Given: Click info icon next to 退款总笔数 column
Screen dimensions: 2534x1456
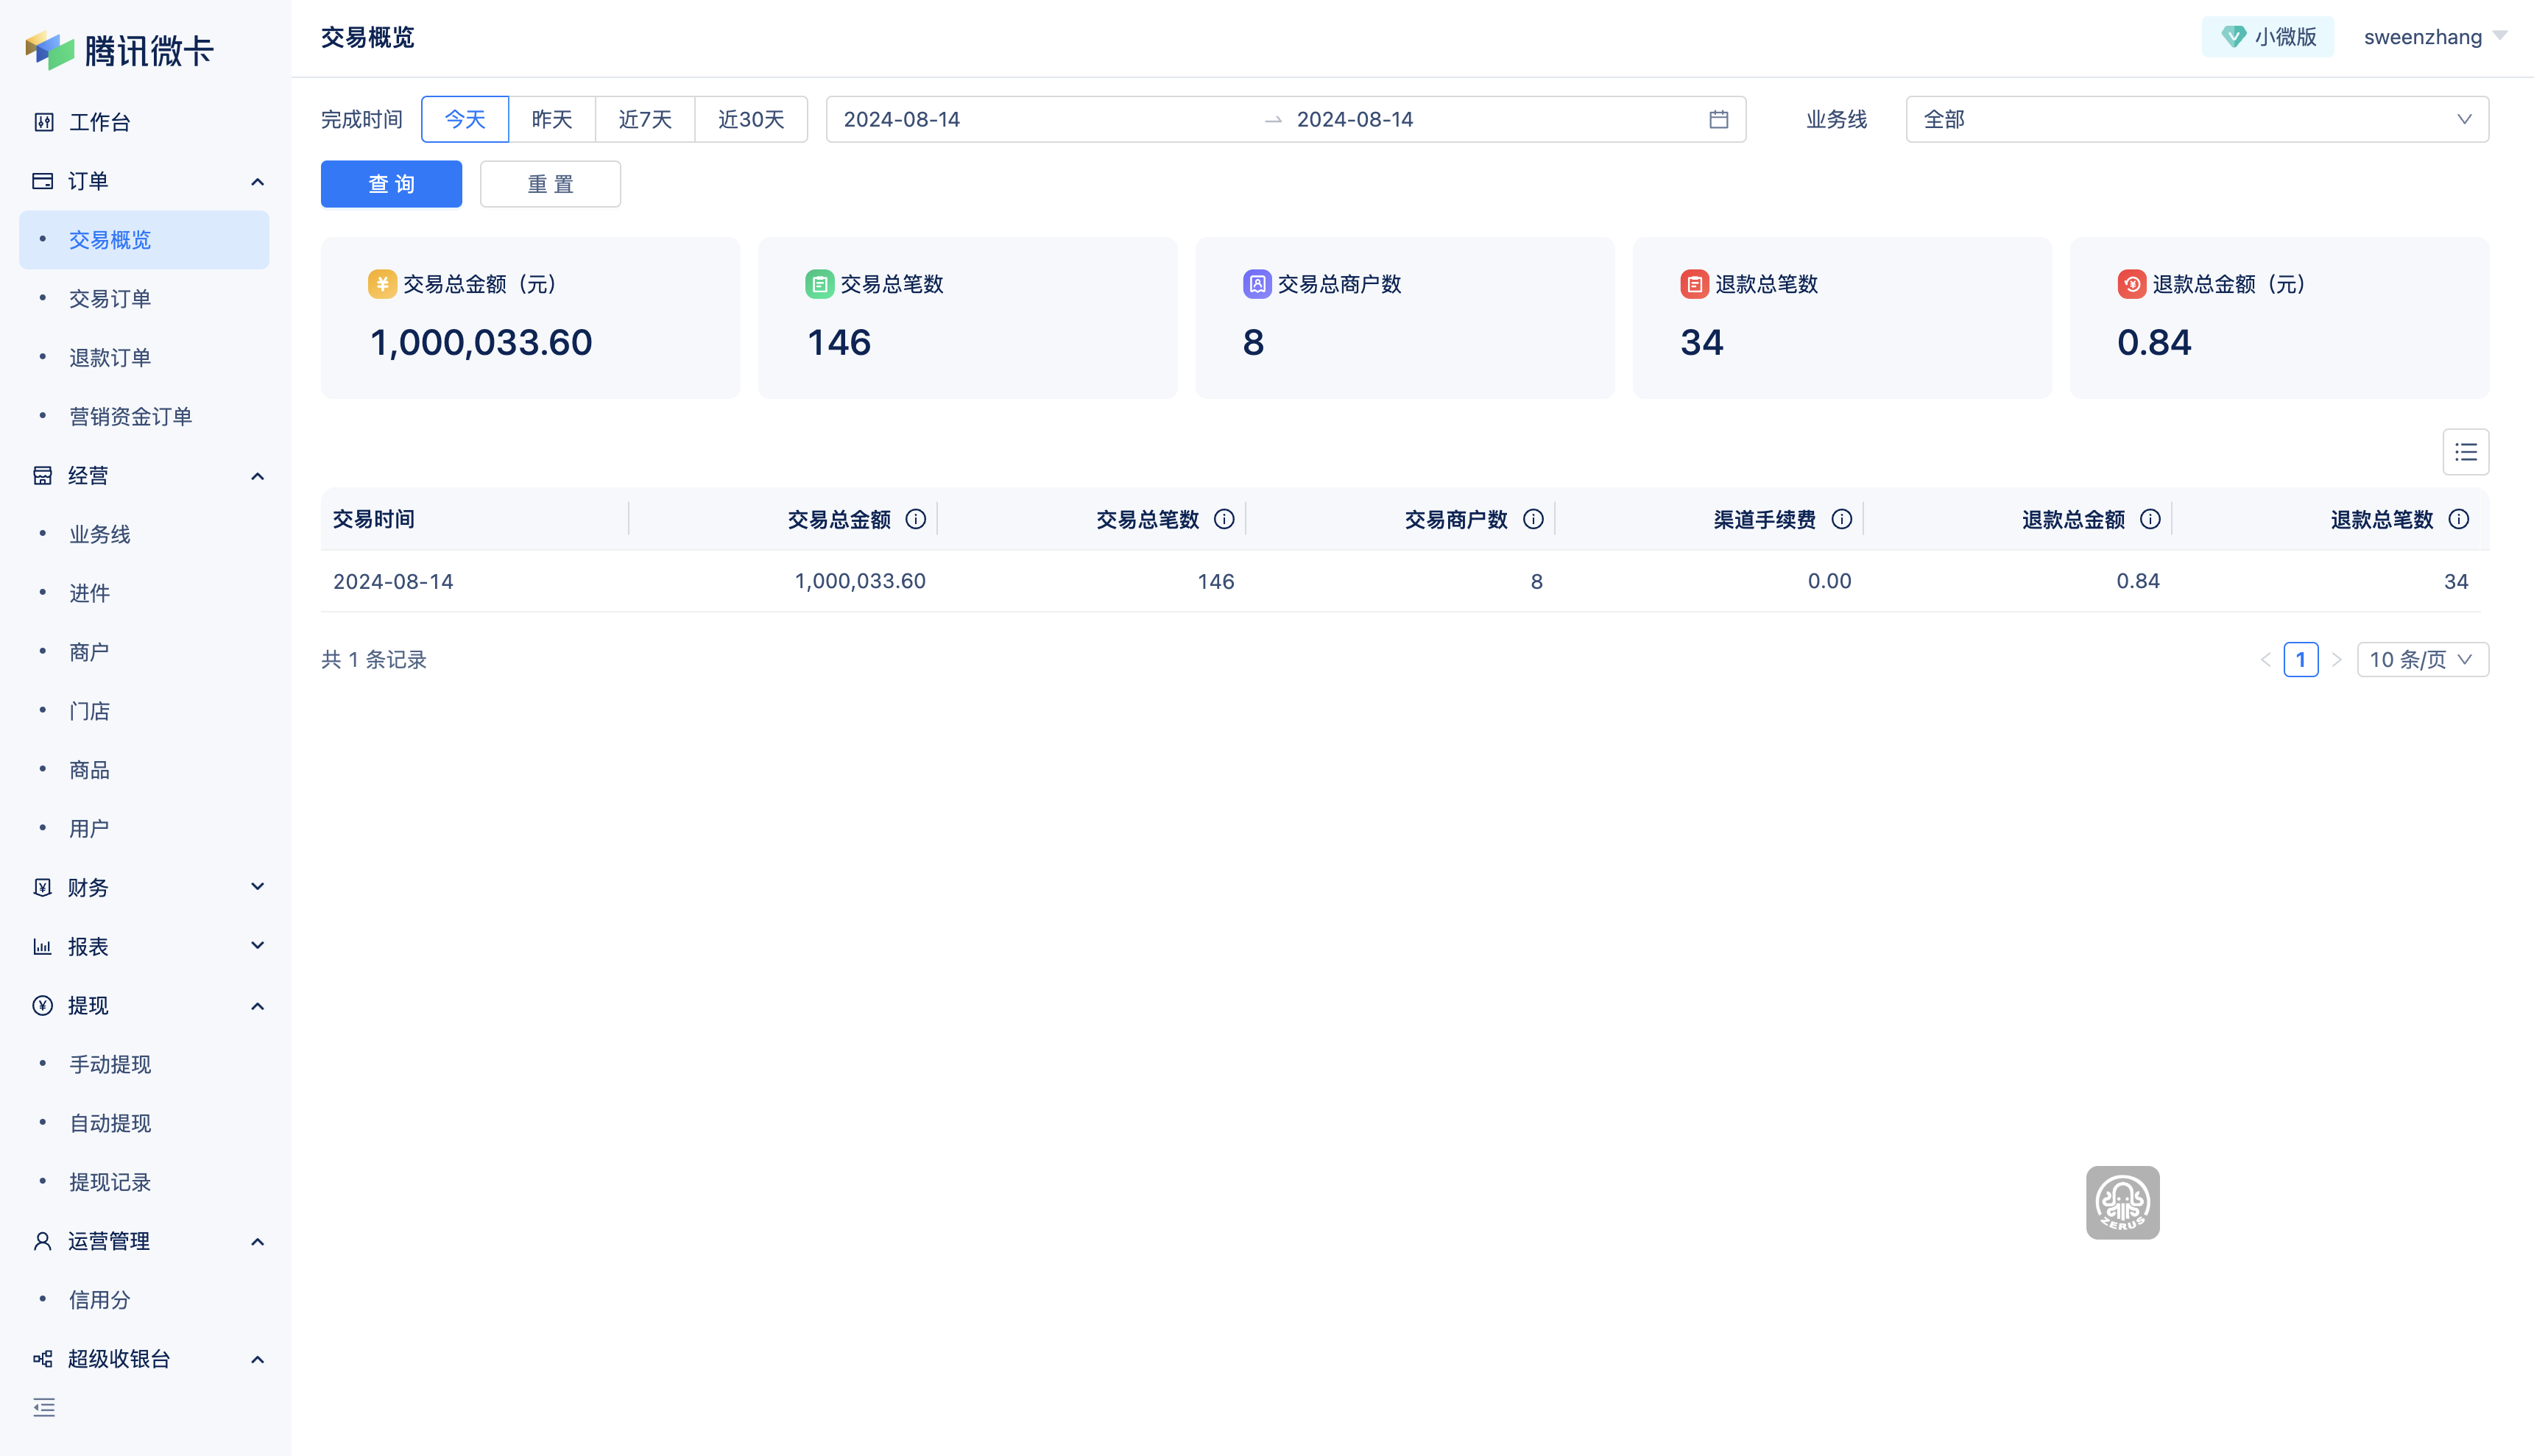Looking at the screenshot, I should pos(2459,519).
